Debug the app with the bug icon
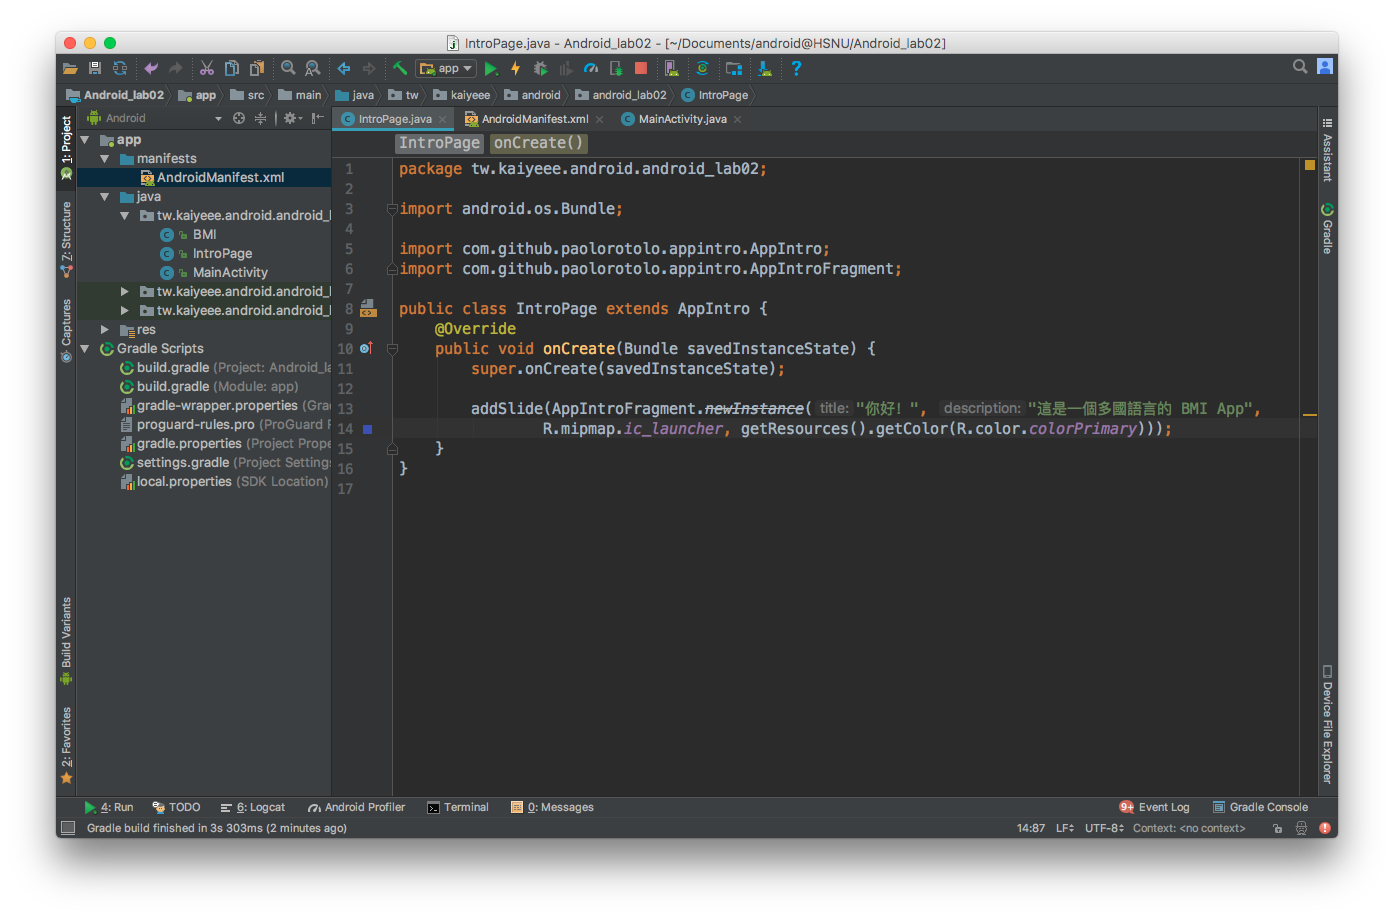The width and height of the screenshot is (1394, 918). click(x=541, y=69)
